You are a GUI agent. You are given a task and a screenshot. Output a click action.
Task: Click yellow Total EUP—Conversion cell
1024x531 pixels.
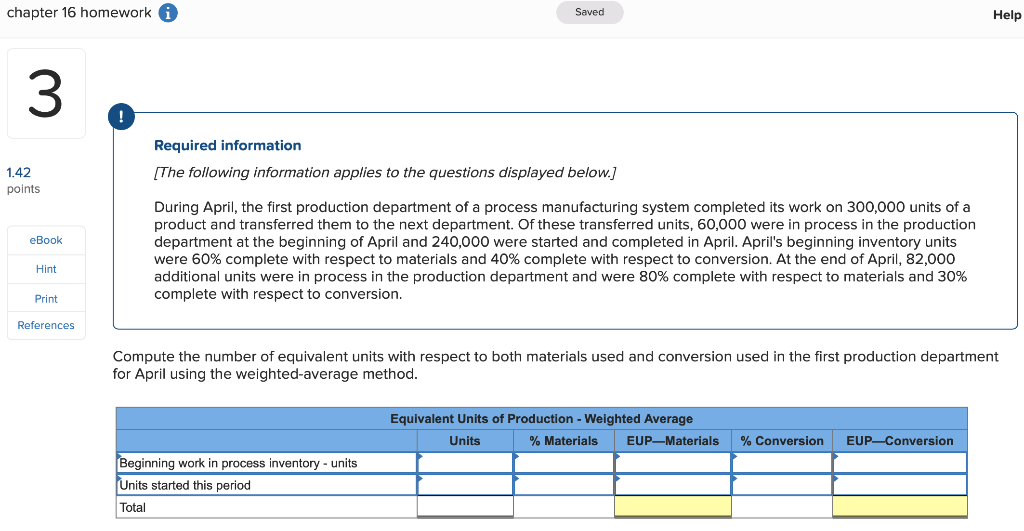[x=900, y=507]
